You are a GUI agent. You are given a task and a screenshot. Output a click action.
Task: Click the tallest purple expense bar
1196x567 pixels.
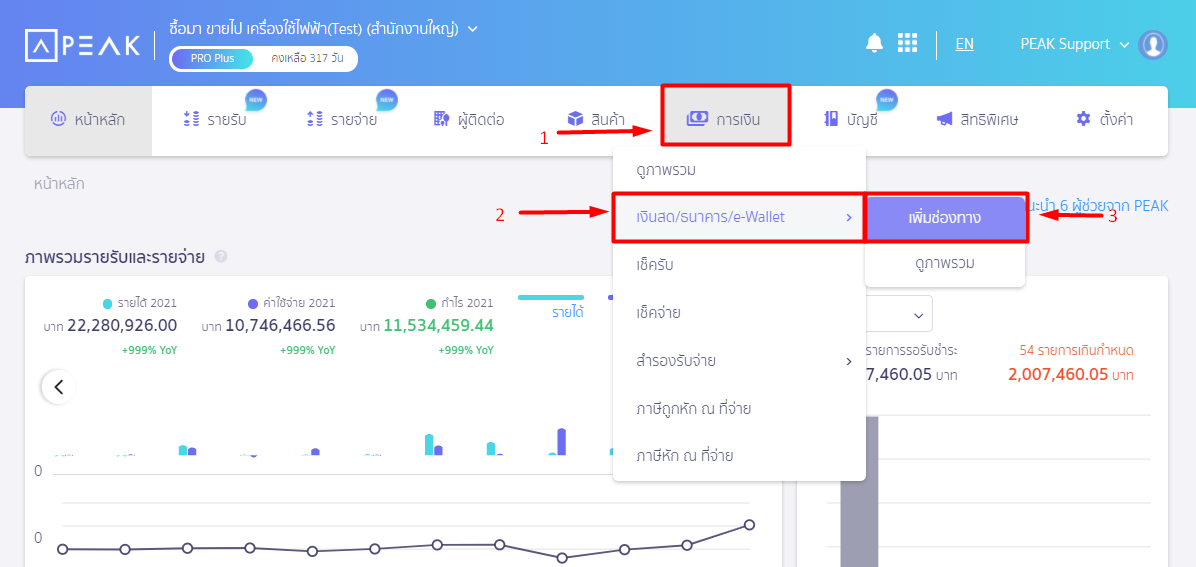pyautogui.click(x=562, y=442)
